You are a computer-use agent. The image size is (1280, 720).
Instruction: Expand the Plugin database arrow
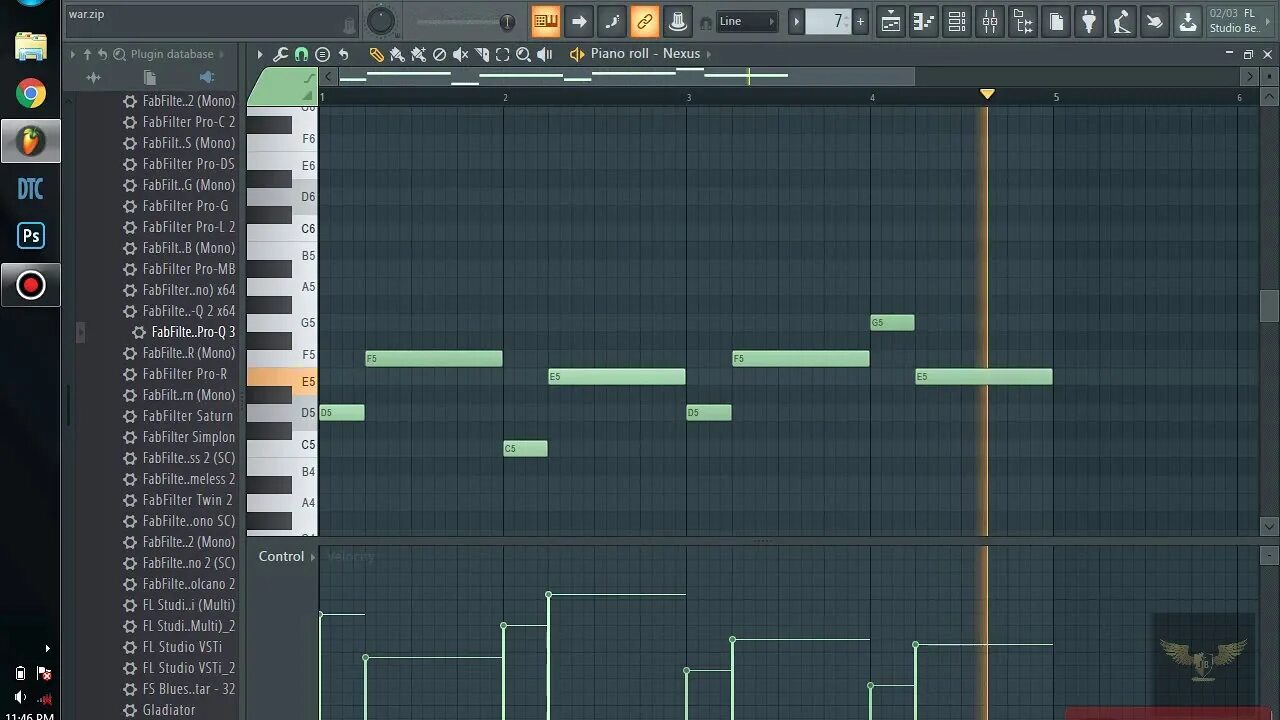pos(221,54)
